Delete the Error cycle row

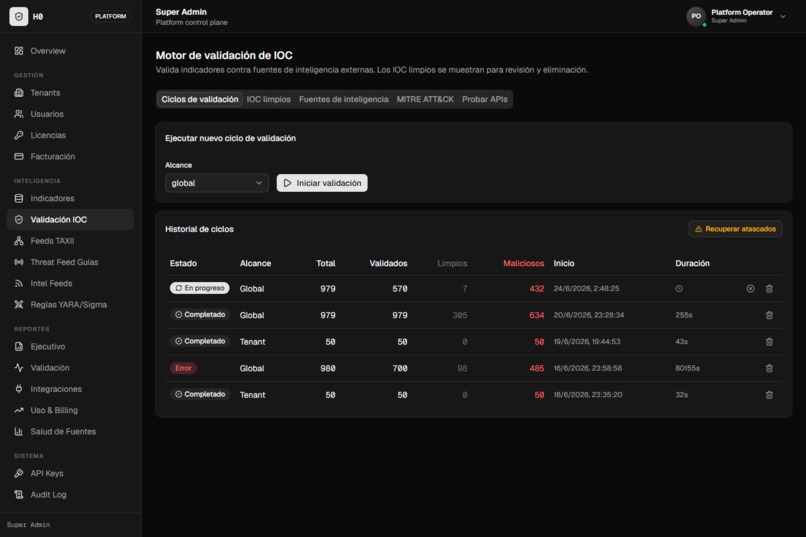(x=769, y=368)
